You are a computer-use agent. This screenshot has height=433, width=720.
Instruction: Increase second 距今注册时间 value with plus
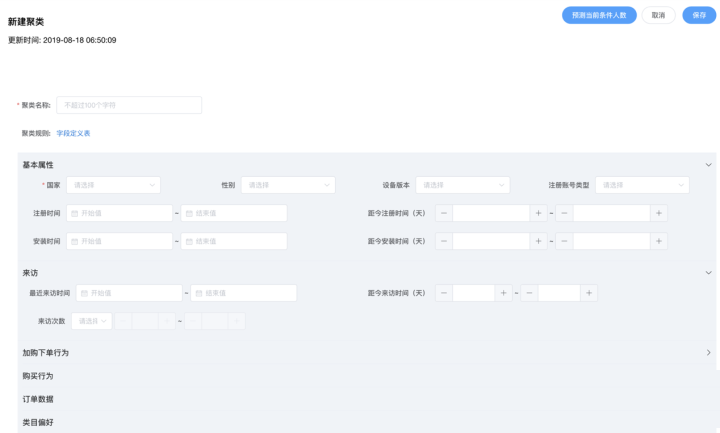coord(659,213)
